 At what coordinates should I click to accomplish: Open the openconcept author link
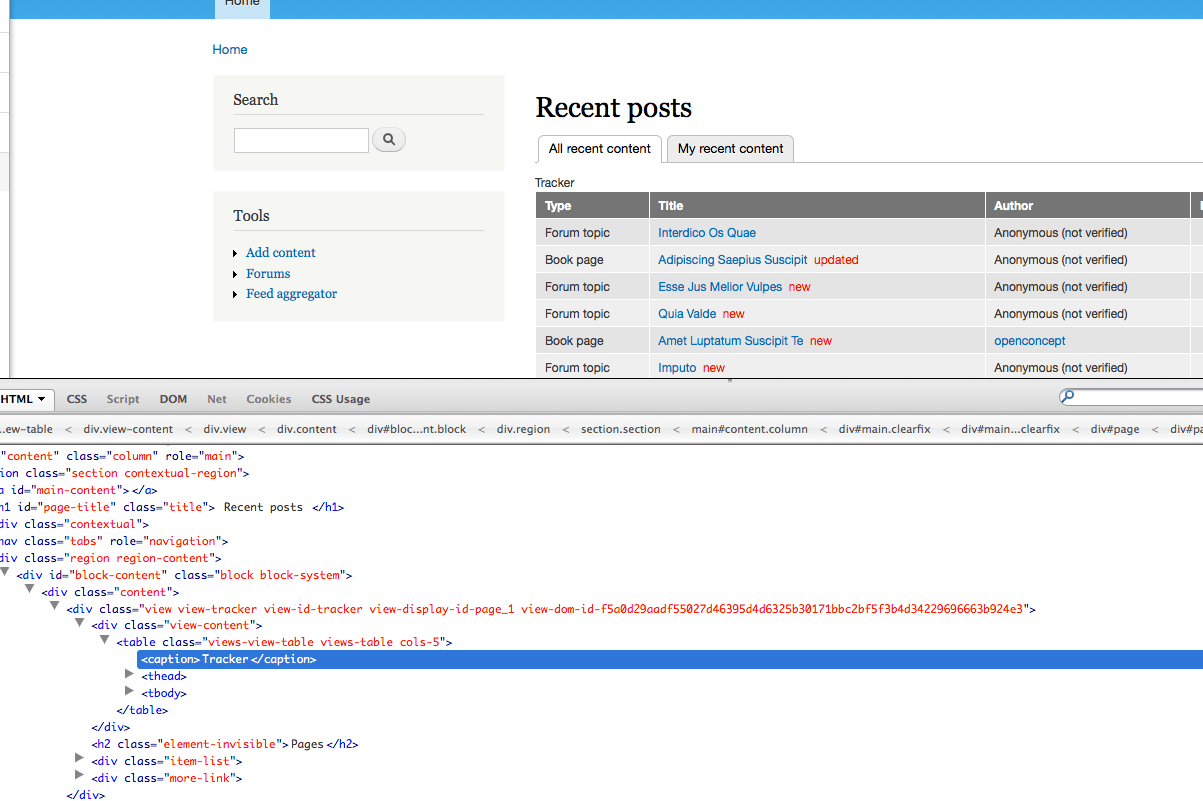1030,341
